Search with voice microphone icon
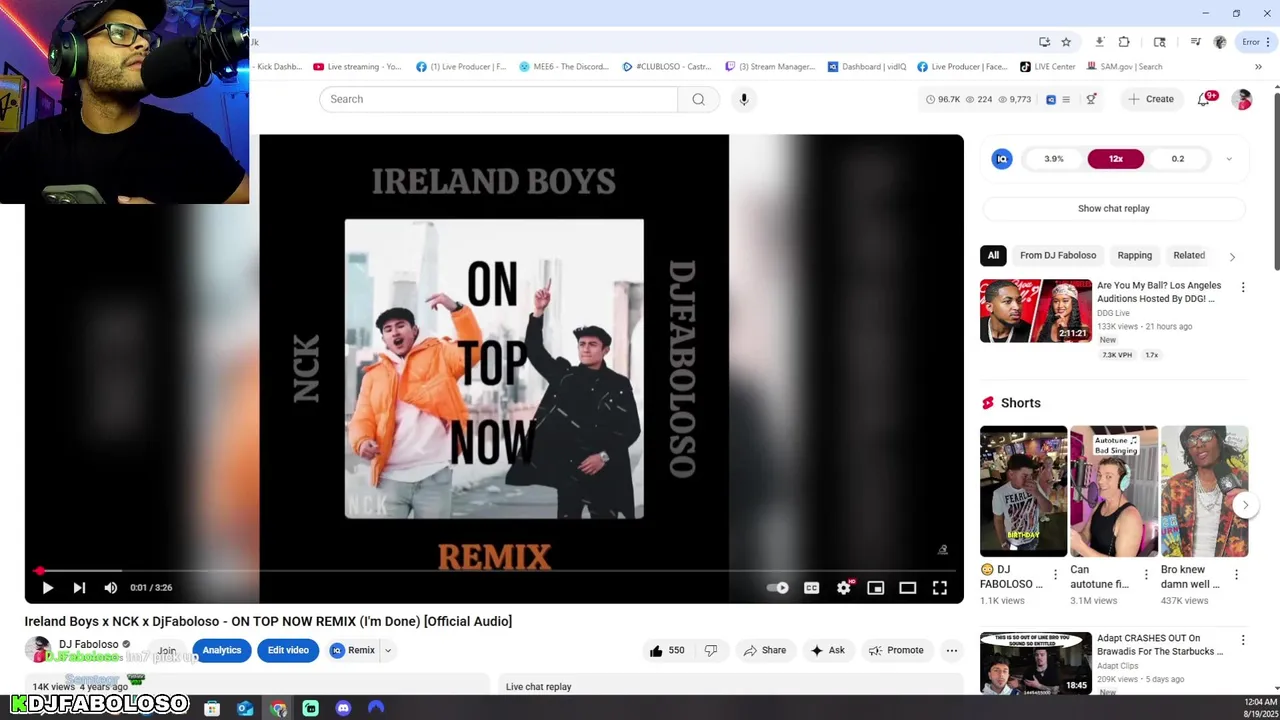Viewport: 1280px width, 720px height. click(x=744, y=99)
